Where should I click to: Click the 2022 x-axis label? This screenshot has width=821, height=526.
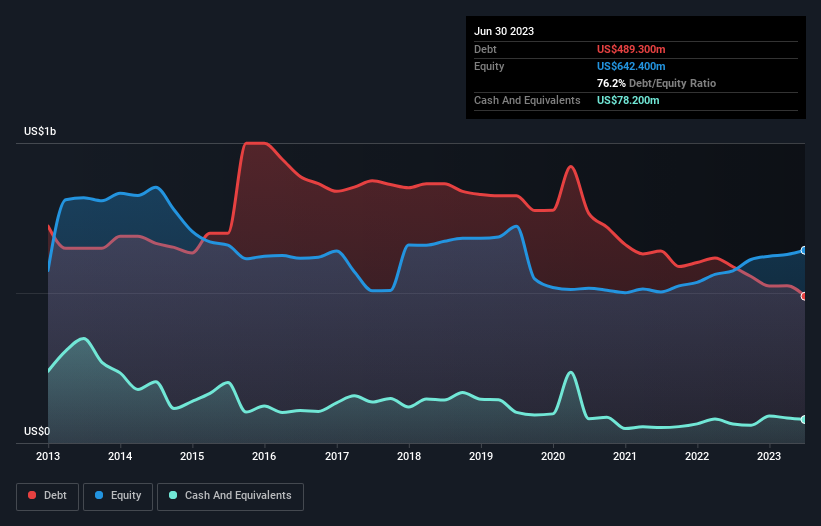[697, 456]
